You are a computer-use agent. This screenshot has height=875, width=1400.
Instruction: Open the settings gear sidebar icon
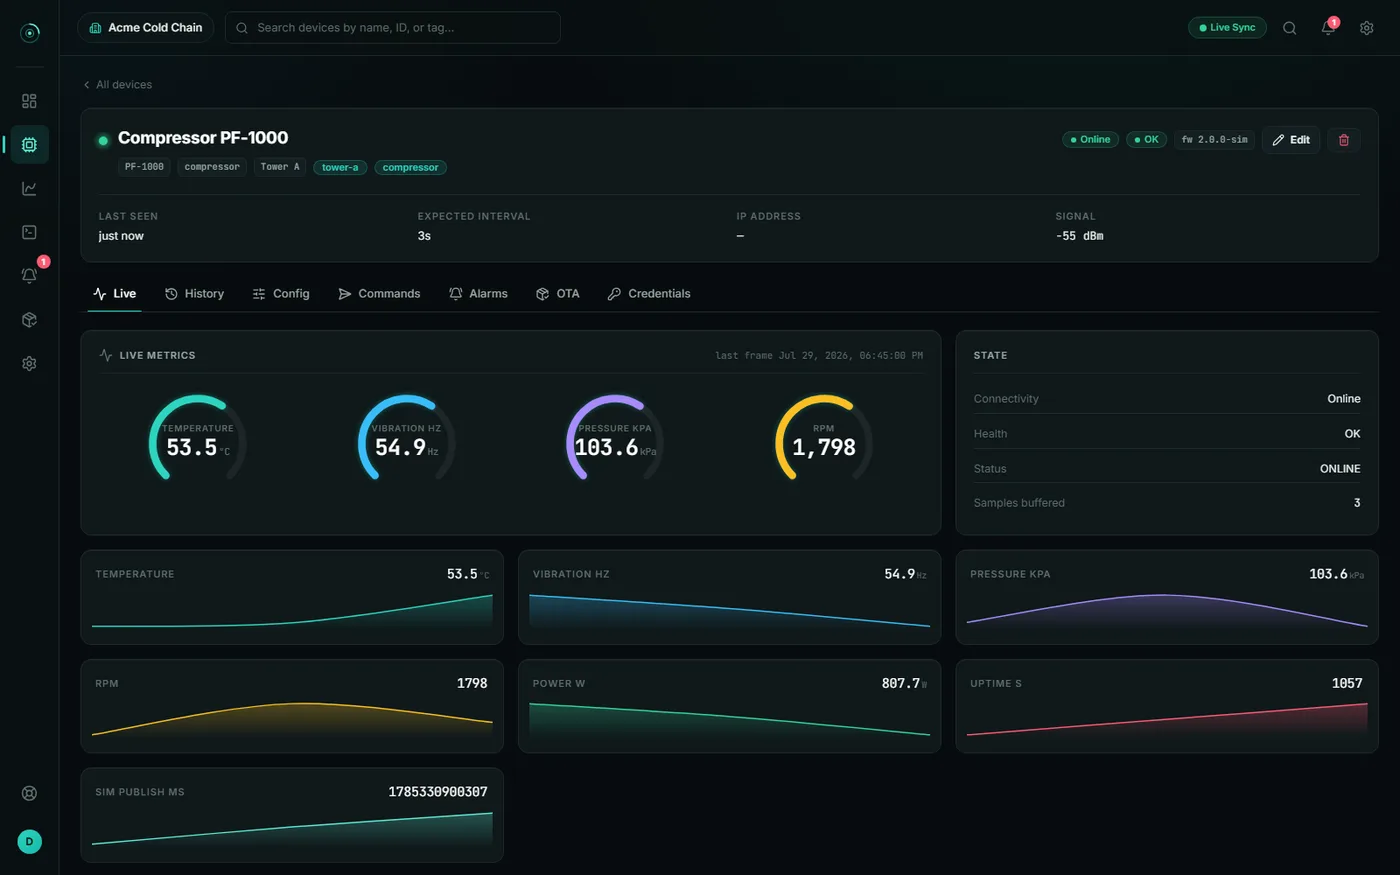click(29, 364)
